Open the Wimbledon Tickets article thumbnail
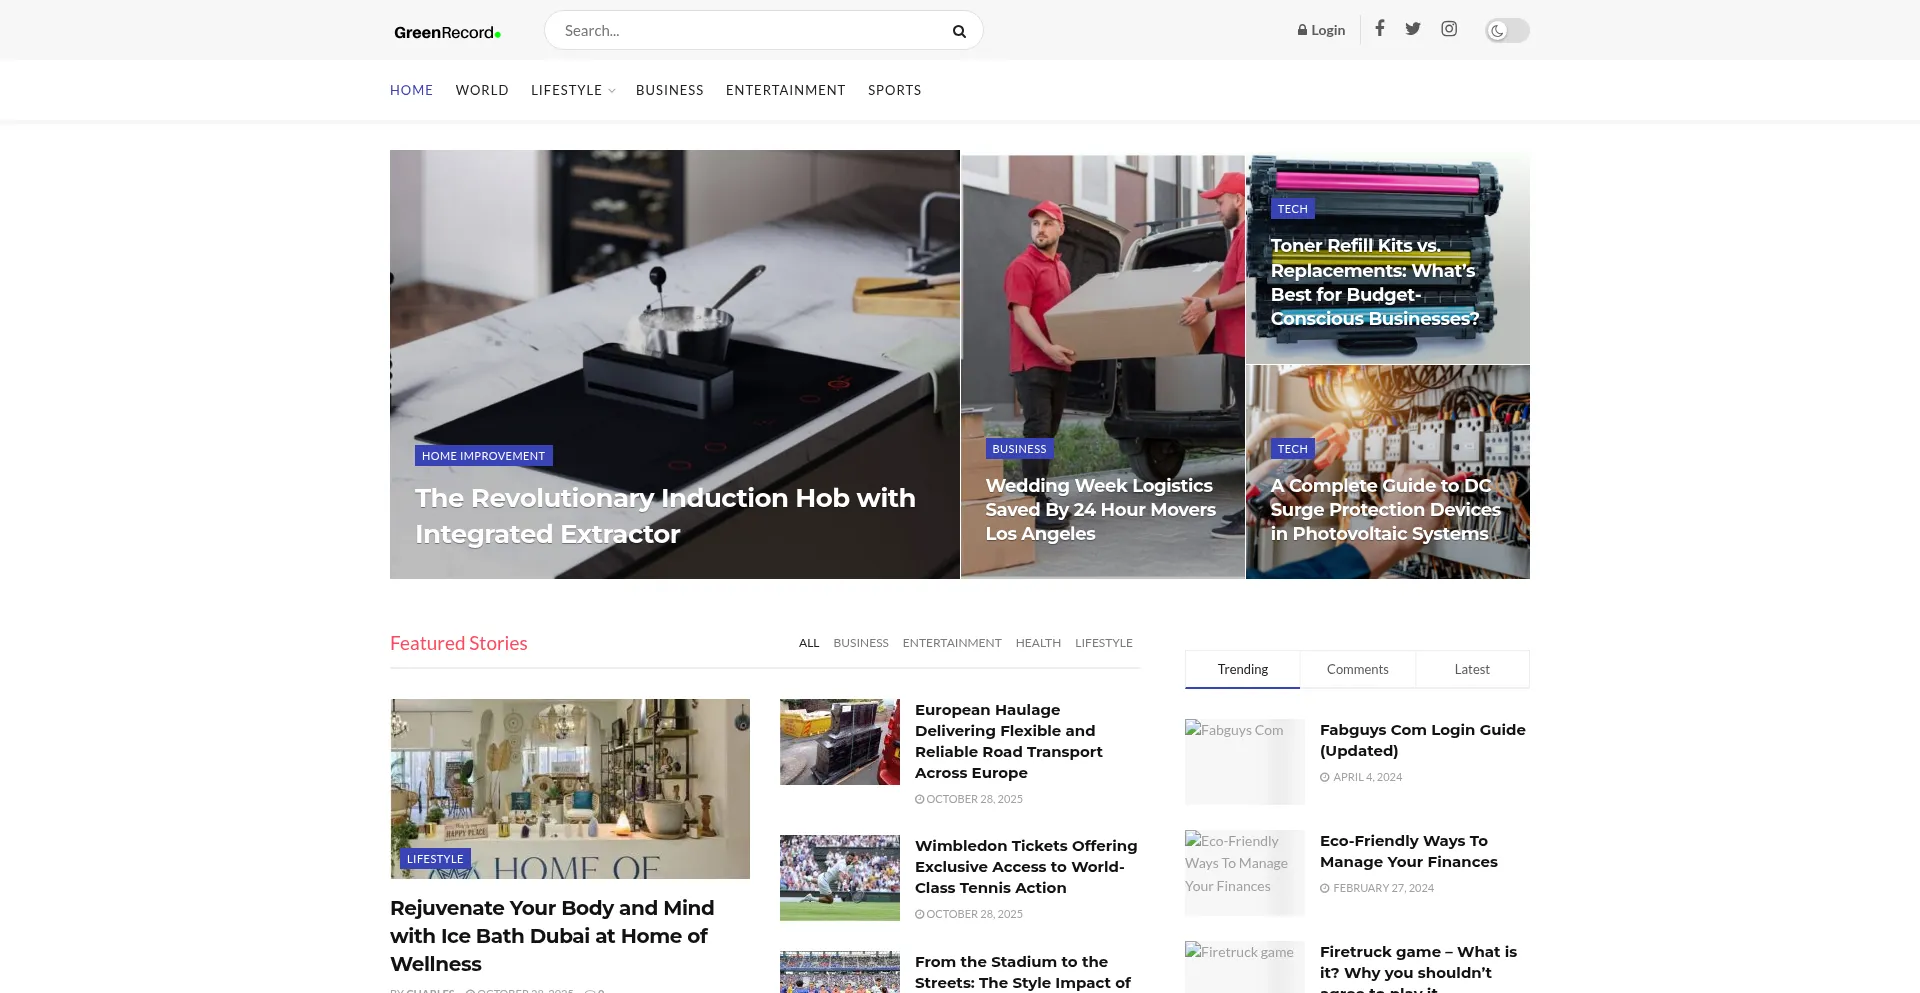 pyautogui.click(x=839, y=877)
